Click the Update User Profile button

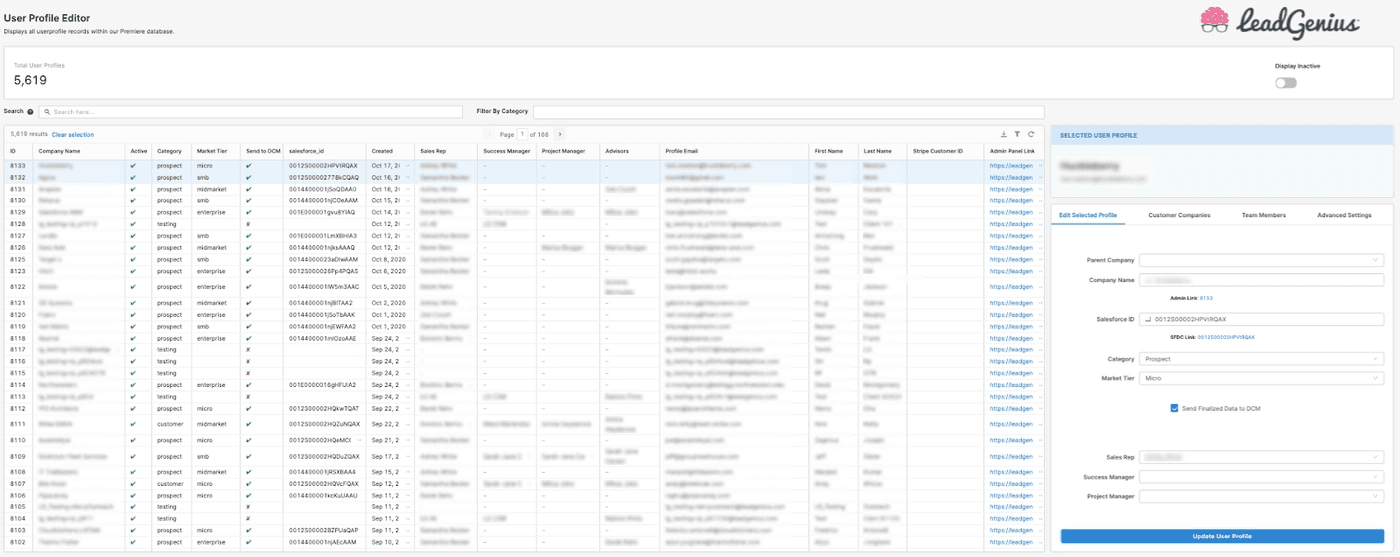pos(1222,536)
